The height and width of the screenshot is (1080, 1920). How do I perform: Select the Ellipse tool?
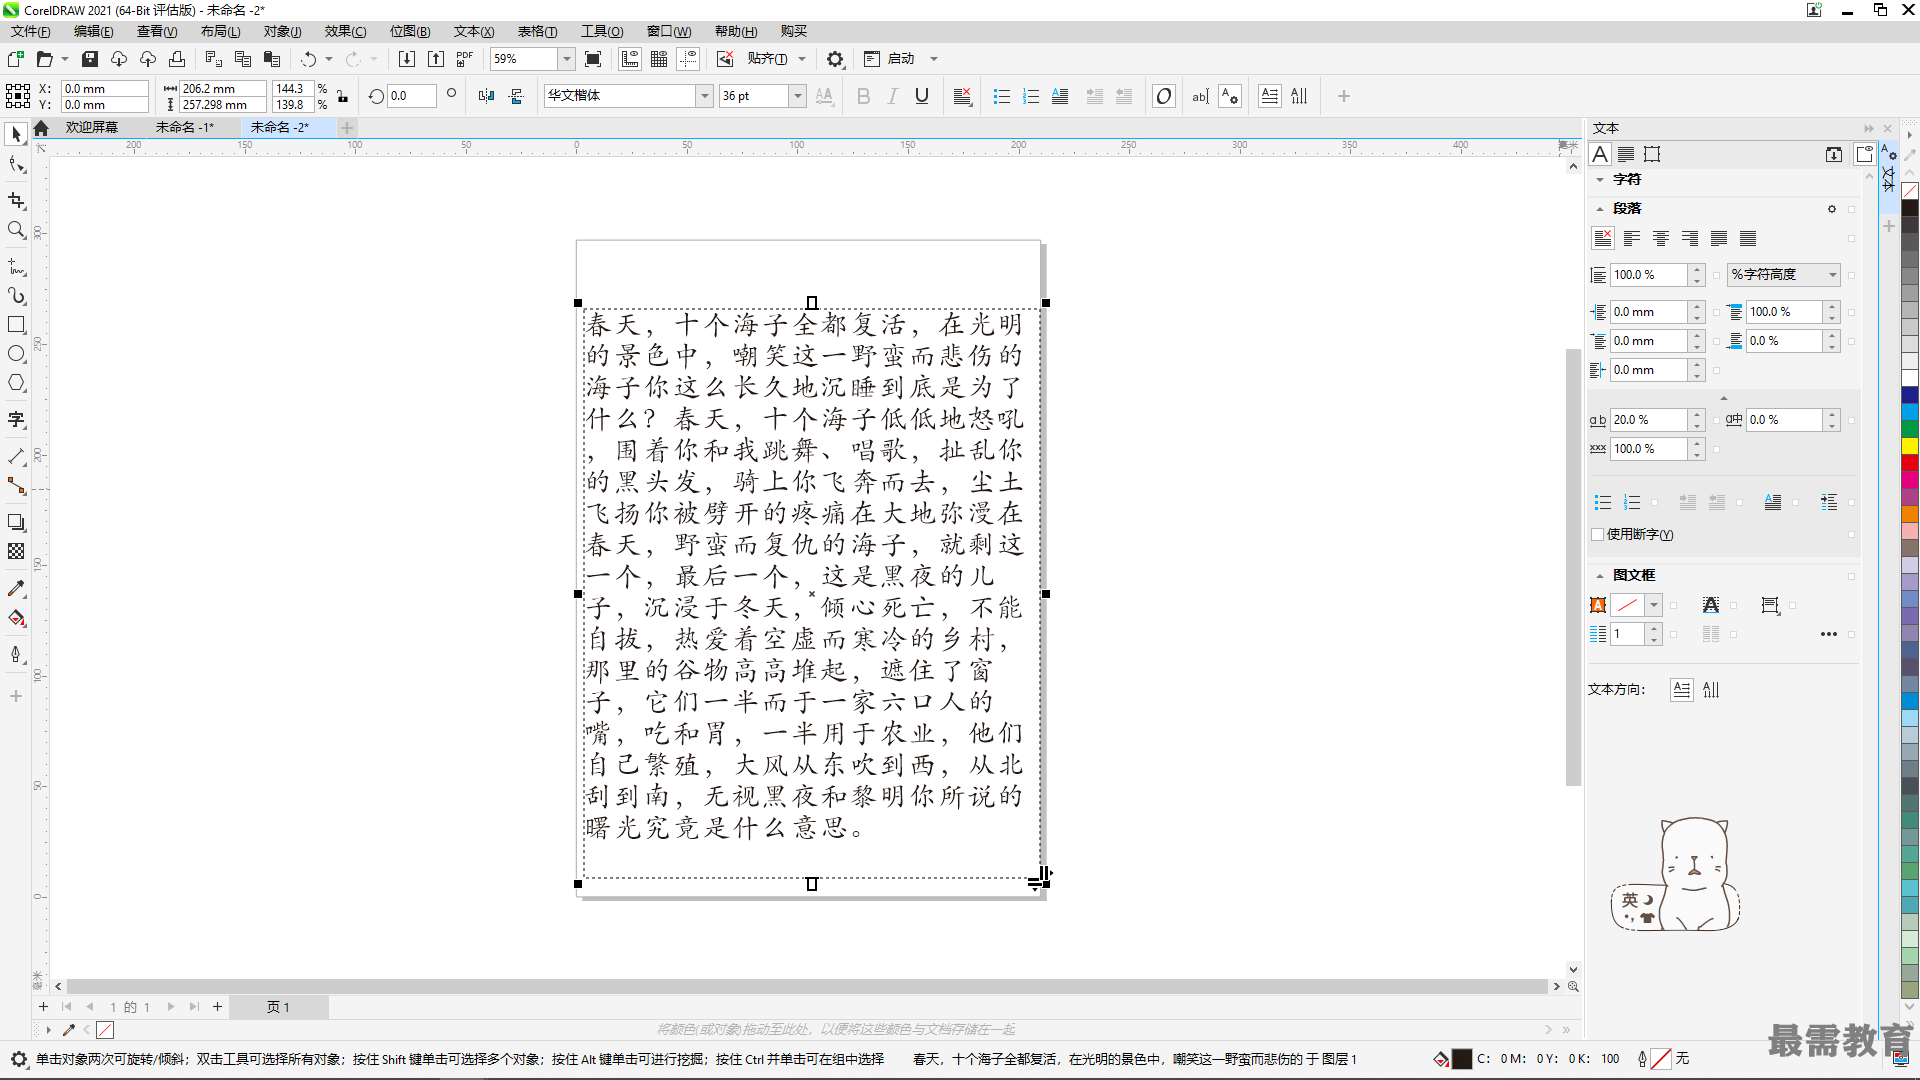click(x=16, y=354)
